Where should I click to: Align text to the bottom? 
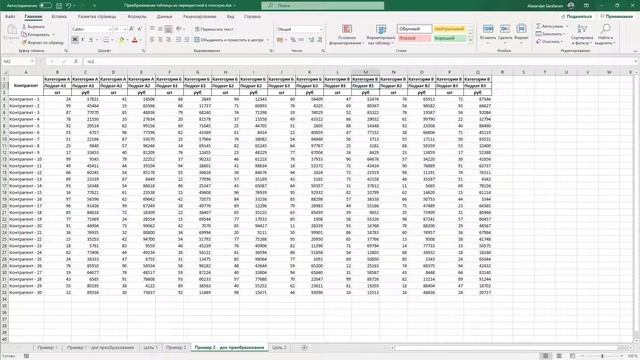[168, 29]
